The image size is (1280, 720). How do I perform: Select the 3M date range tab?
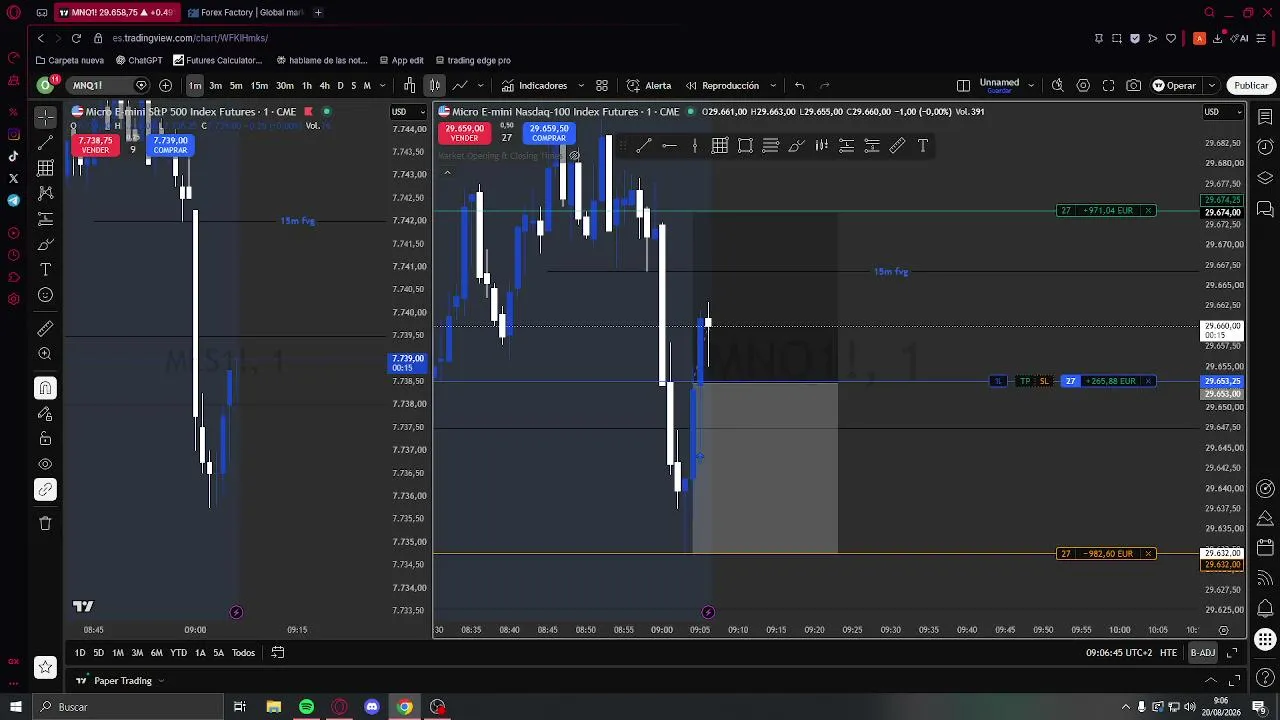click(x=137, y=653)
